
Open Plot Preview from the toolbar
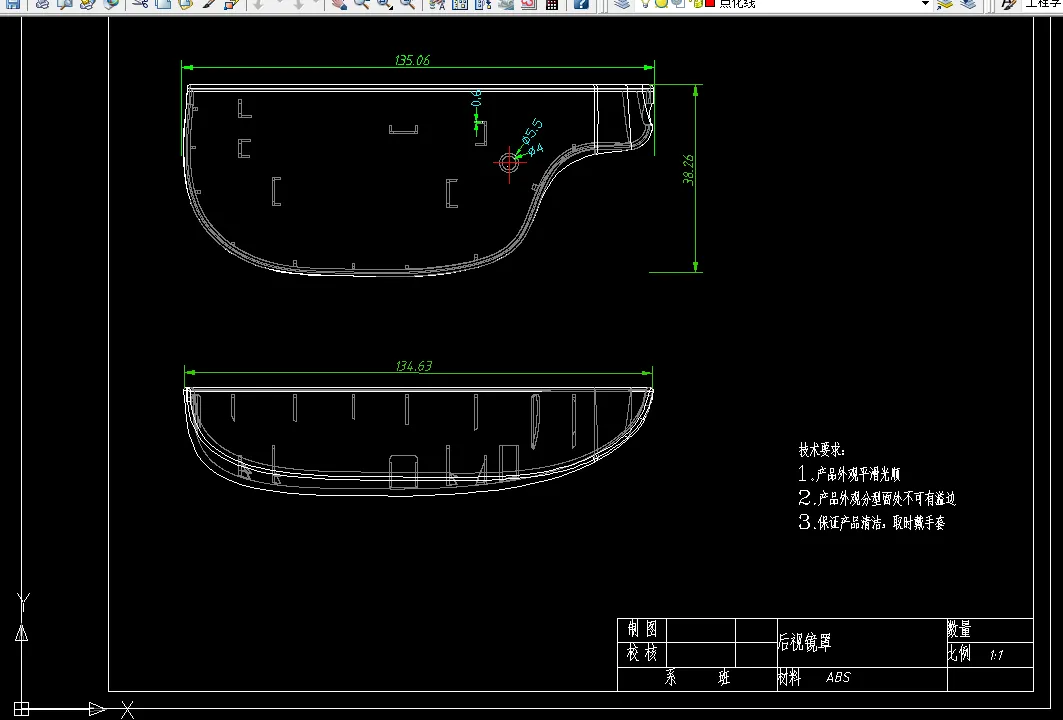pos(64,3)
